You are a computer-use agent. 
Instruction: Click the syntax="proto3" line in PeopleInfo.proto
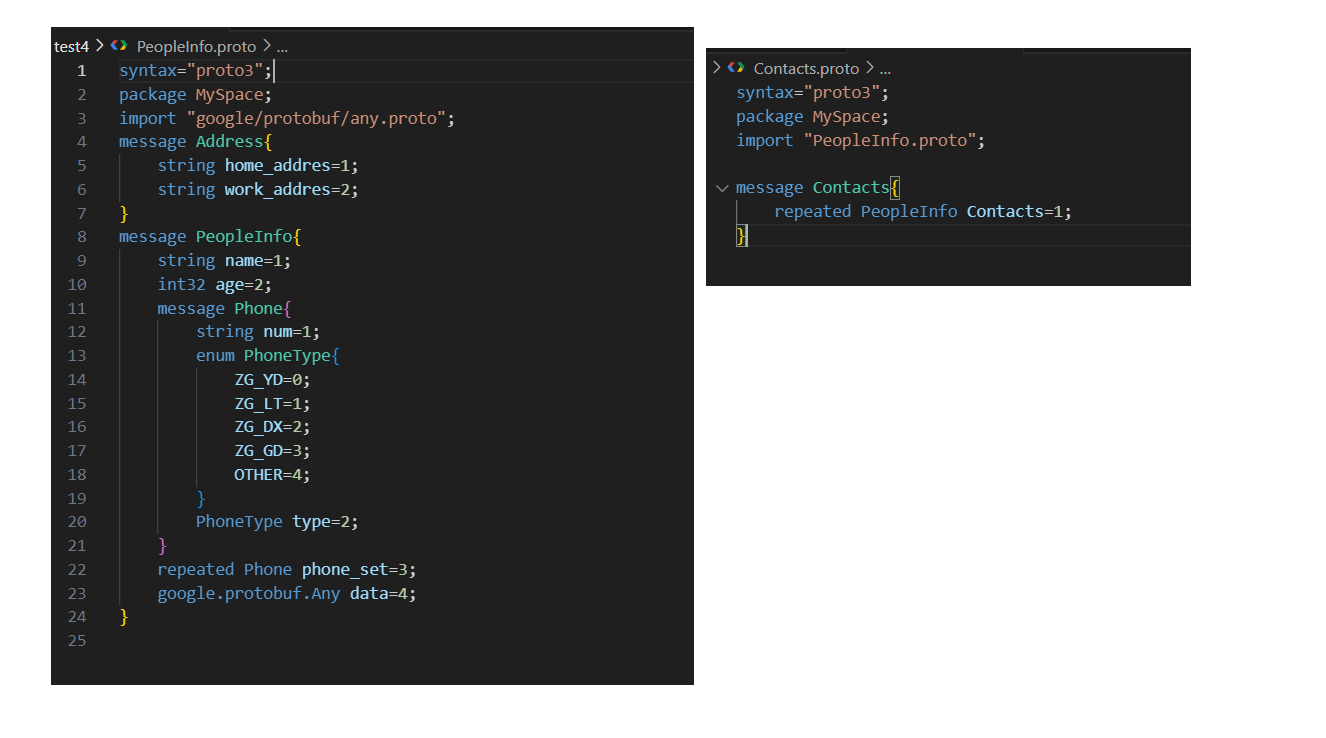click(x=196, y=70)
